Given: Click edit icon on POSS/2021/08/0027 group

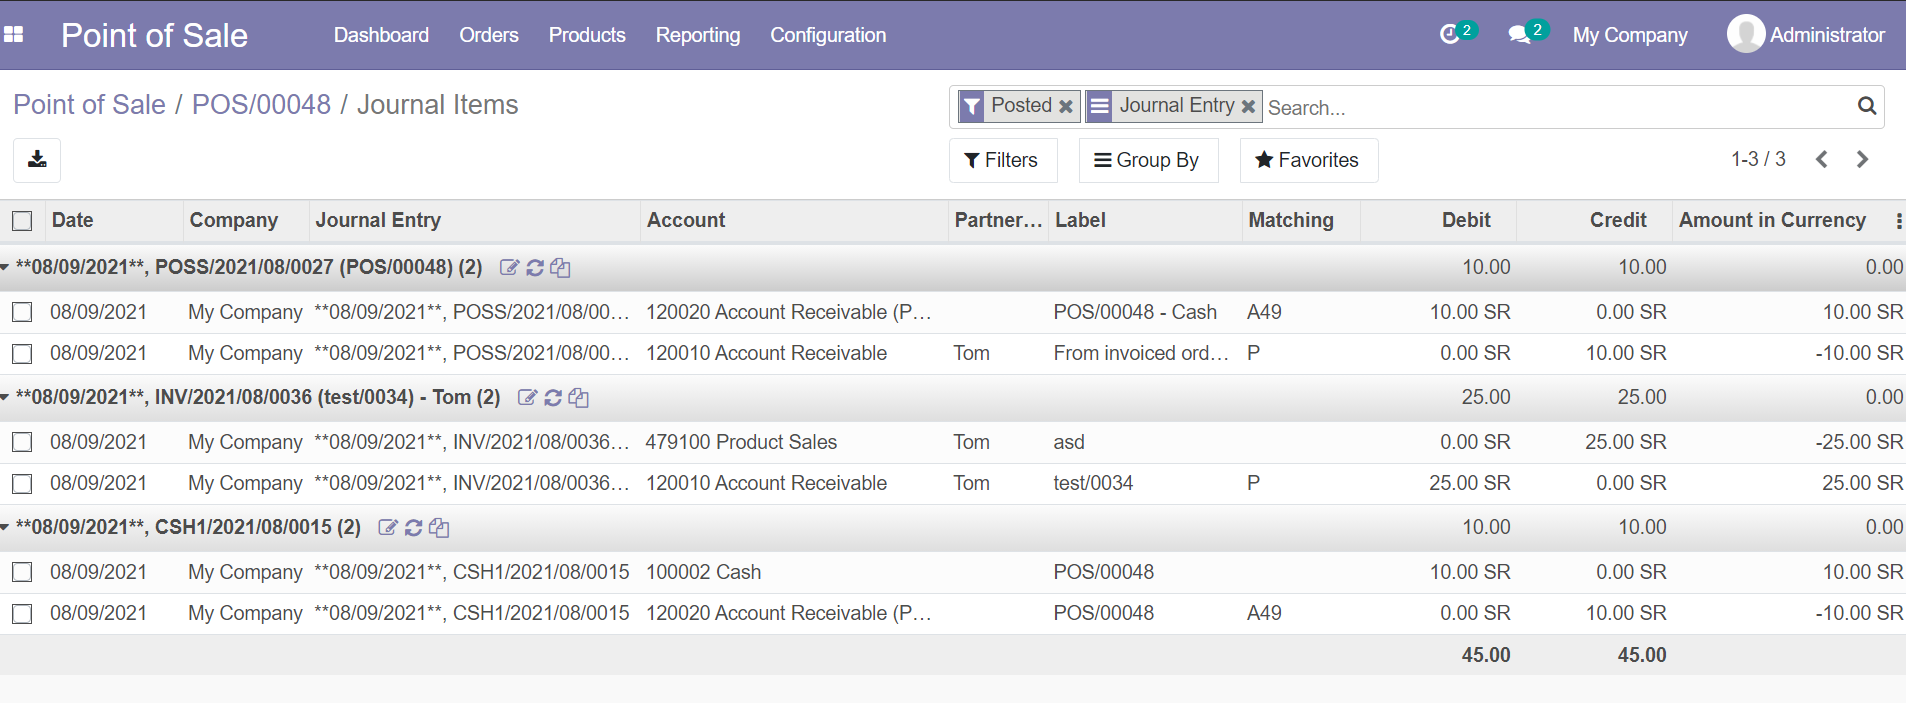Looking at the screenshot, I should click(509, 268).
